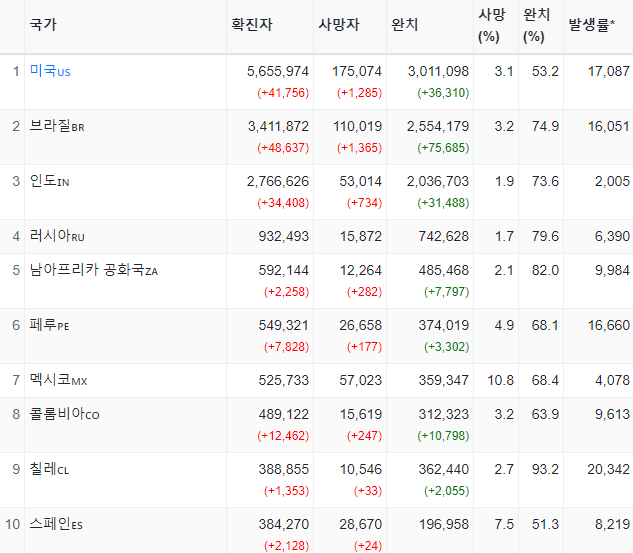633x553 pixels.
Task: Click the 완치 (%) column header
Action: [537, 25]
